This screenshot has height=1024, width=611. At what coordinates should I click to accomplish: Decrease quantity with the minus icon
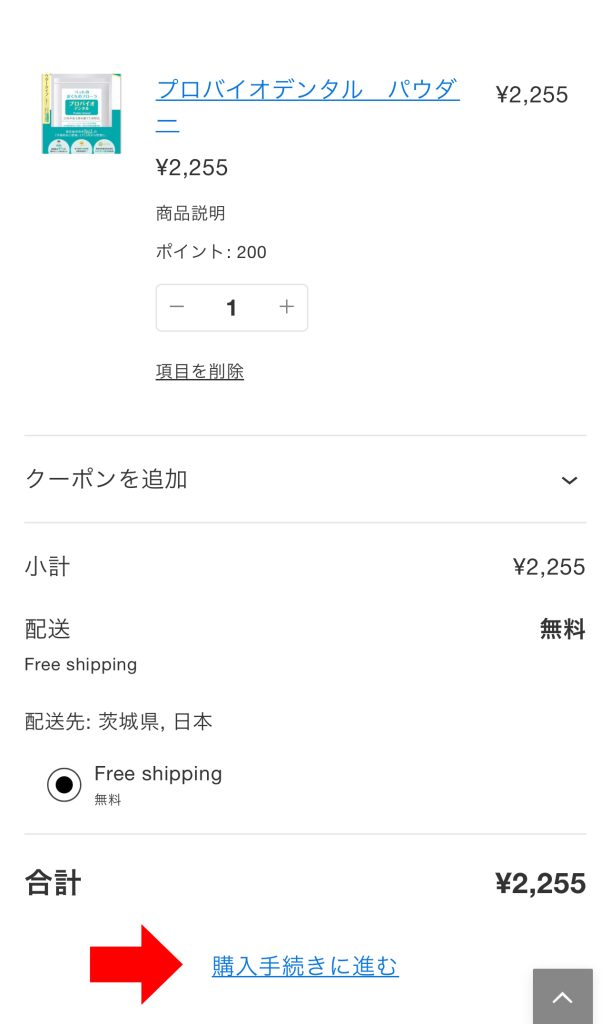(177, 307)
